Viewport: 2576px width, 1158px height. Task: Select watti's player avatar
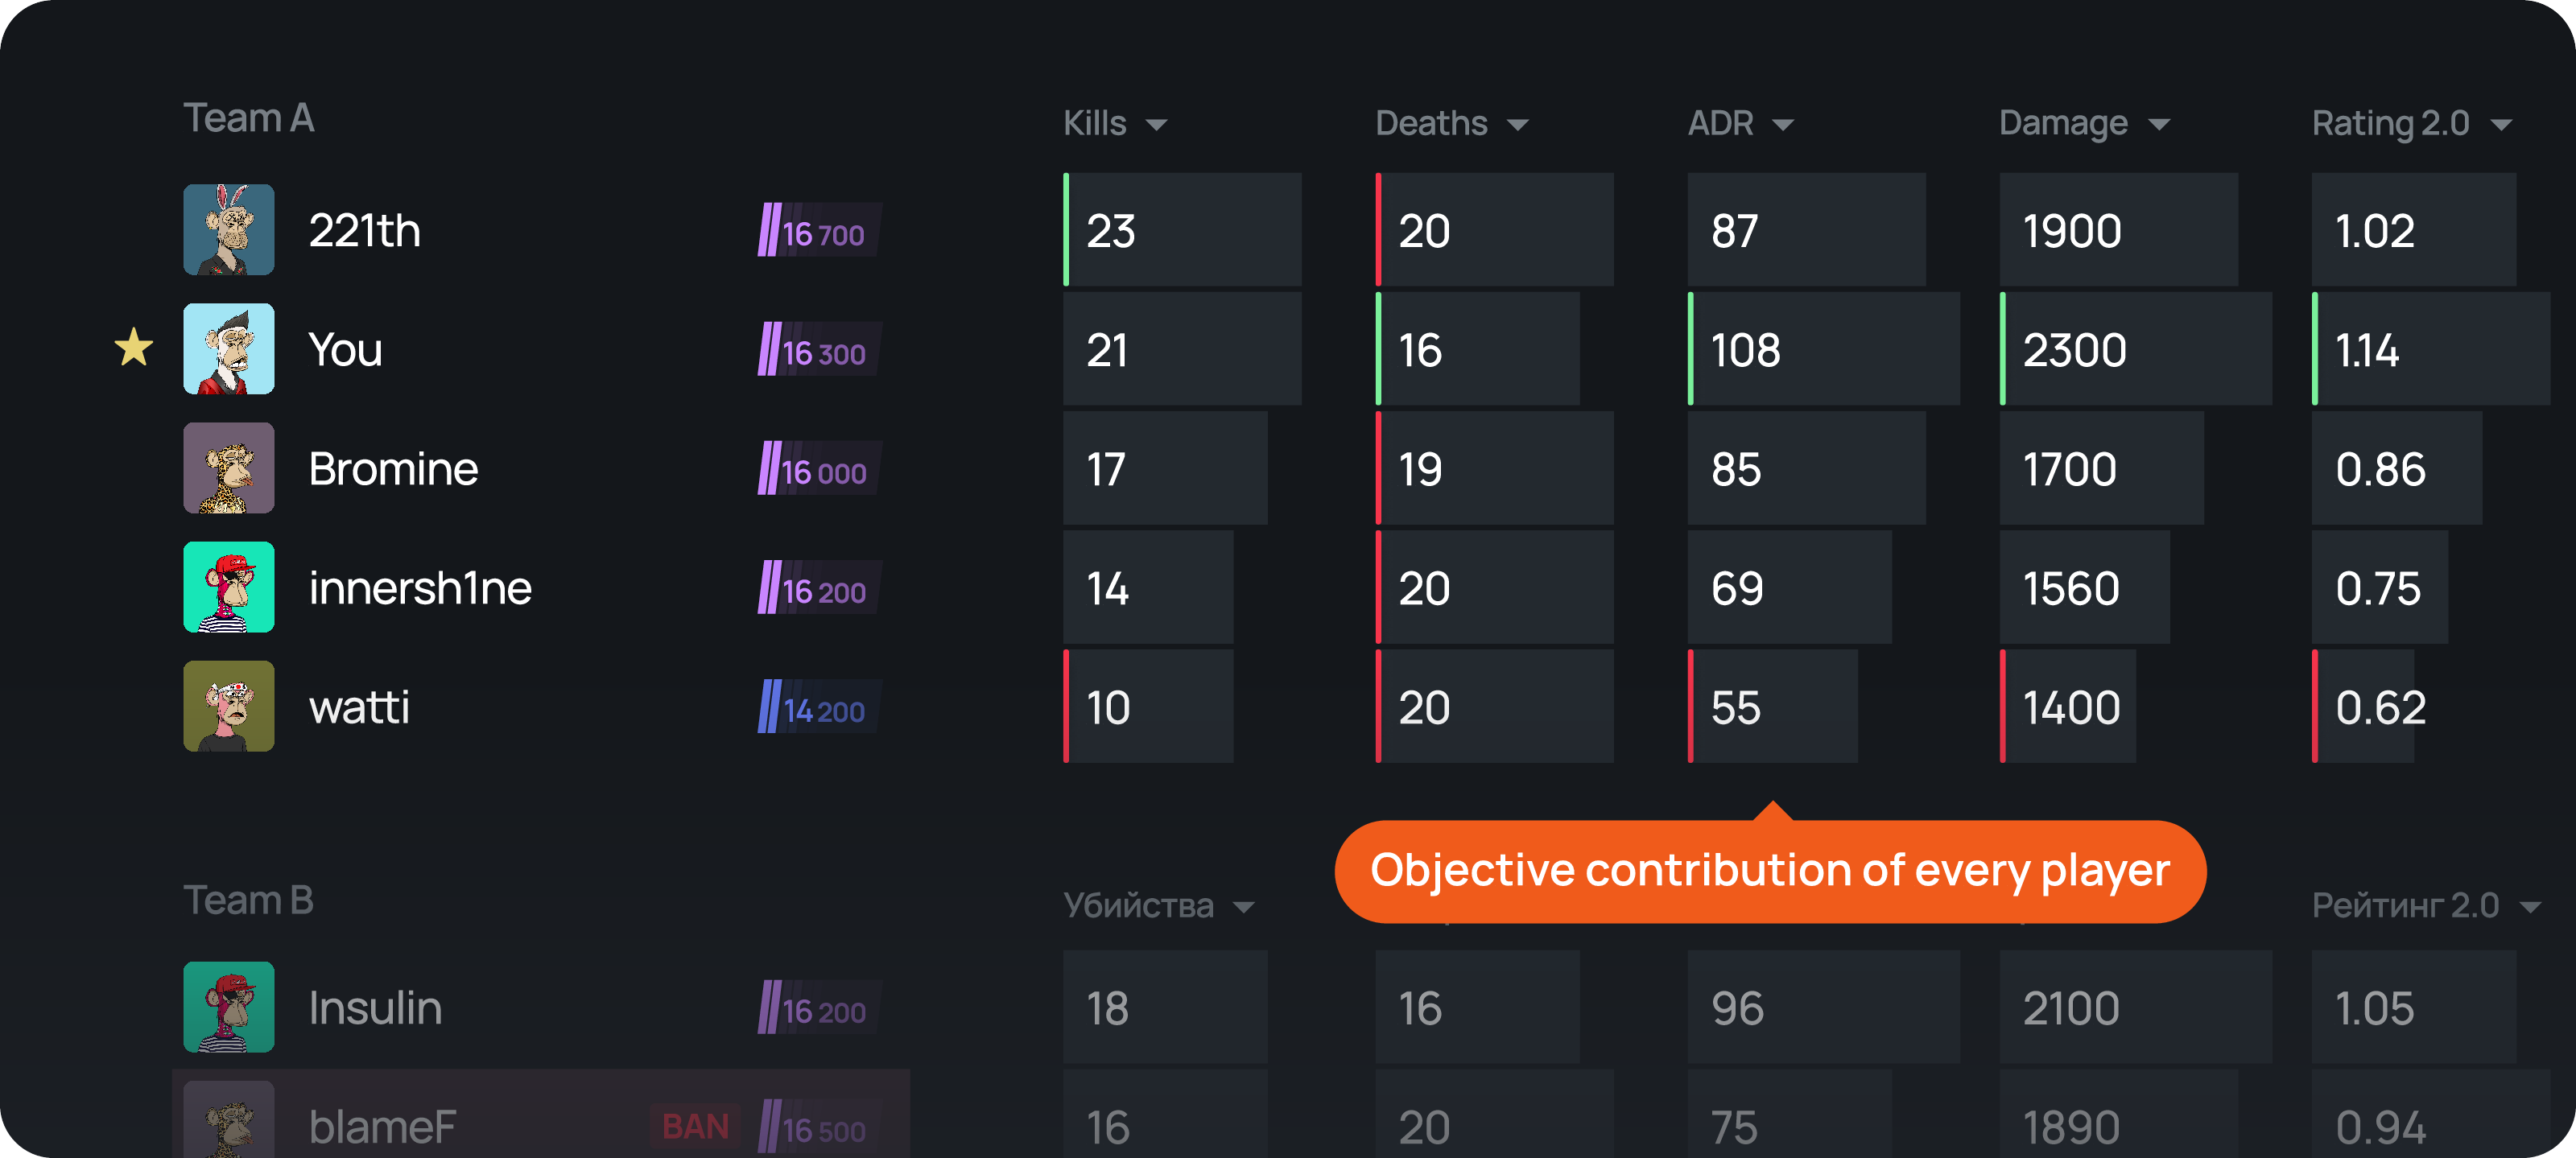point(228,706)
